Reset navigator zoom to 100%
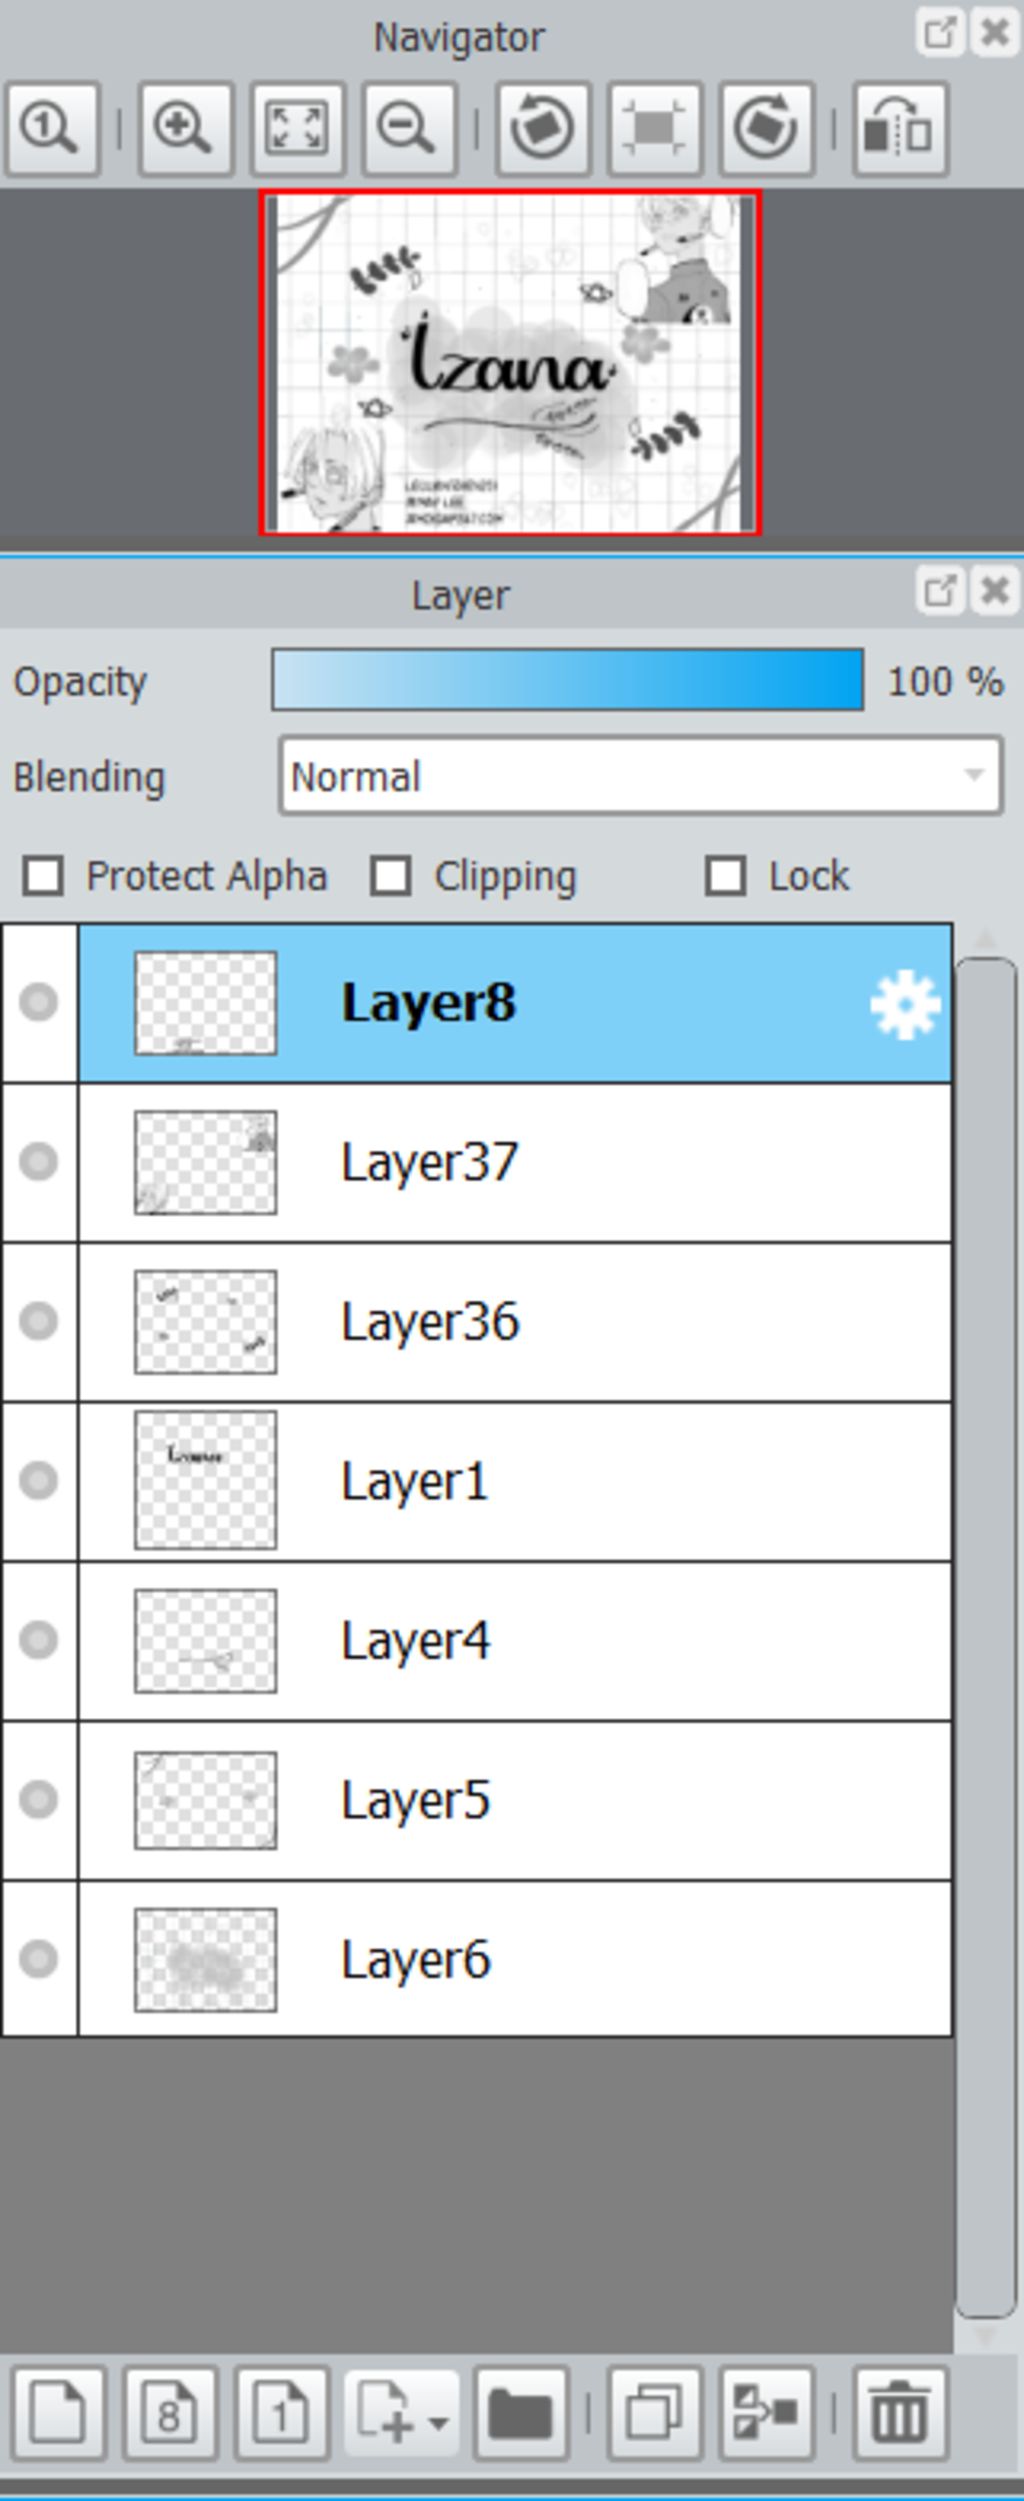The height and width of the screenshot is (2501, 1024). tap(52, 130)
